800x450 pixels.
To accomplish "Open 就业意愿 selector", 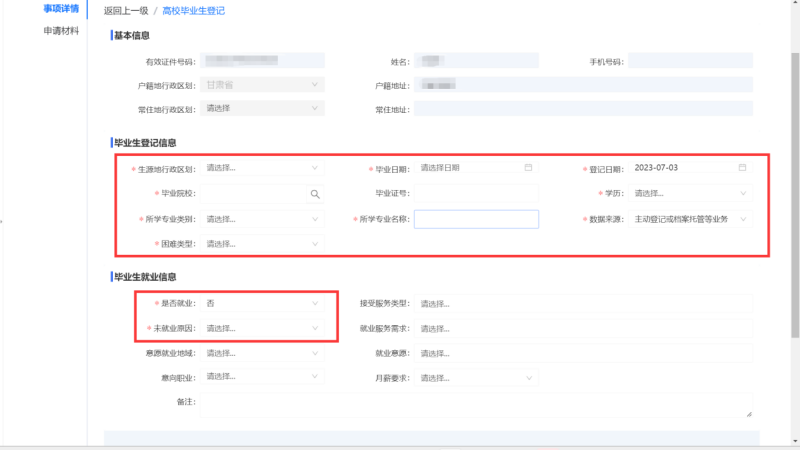I will (583, 354).
